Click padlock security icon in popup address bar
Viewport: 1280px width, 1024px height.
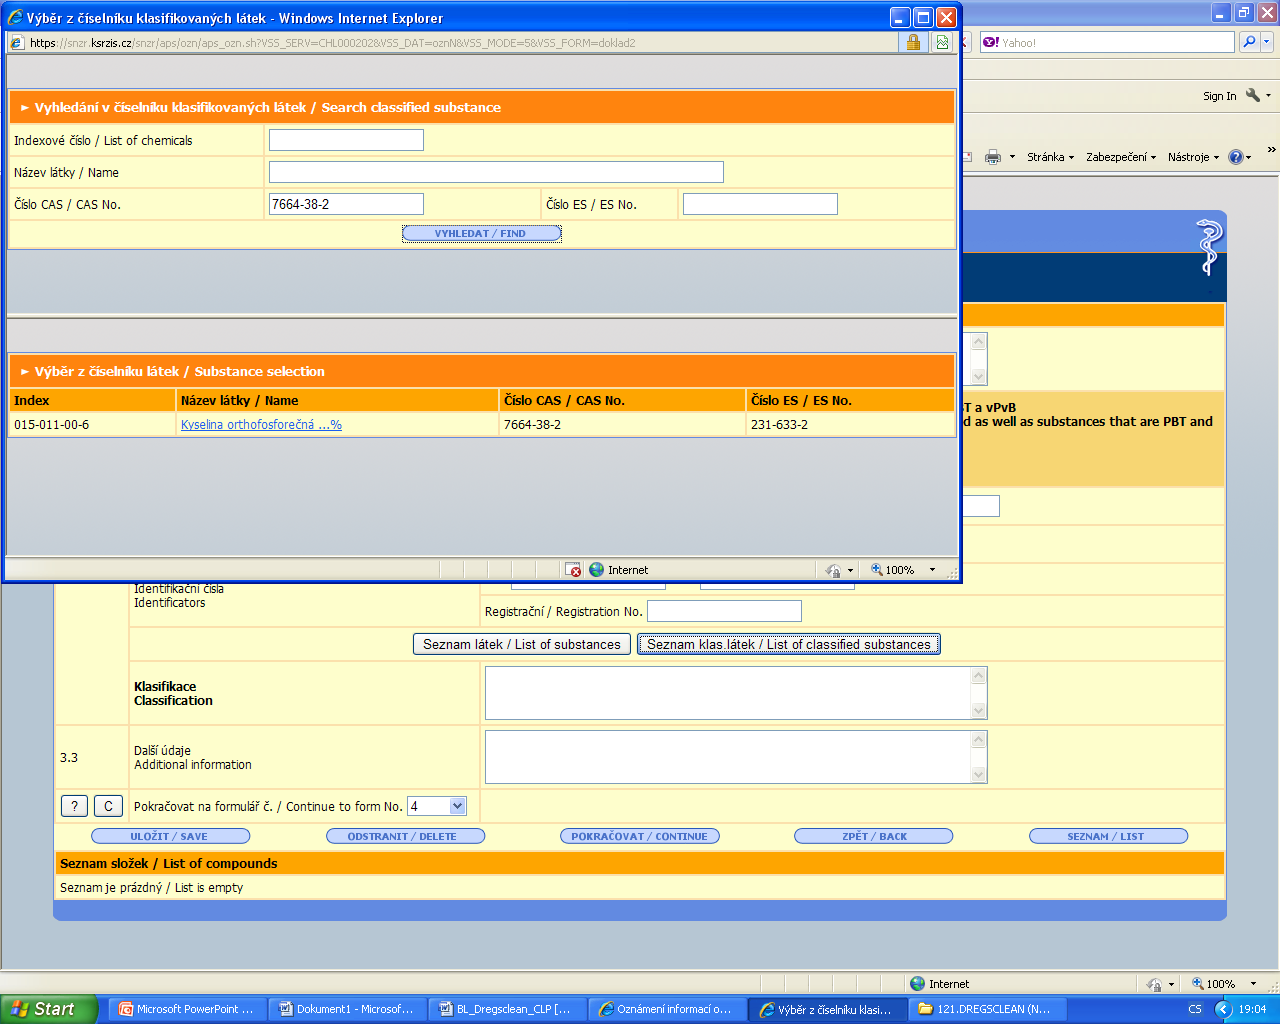tap(913, 42)
